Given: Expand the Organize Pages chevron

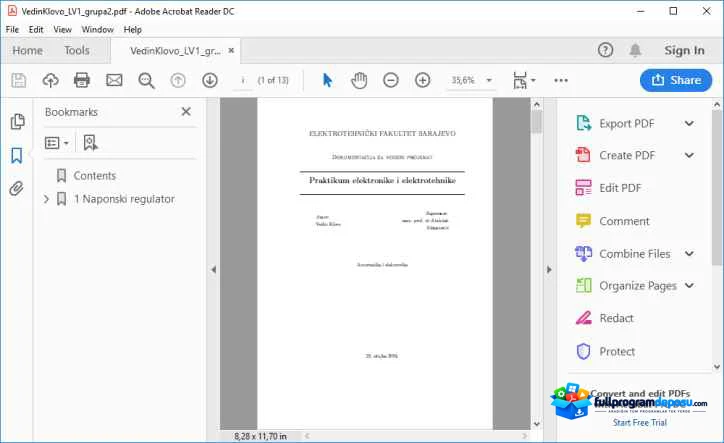Looking at the screenshot, I should (689, 285).
